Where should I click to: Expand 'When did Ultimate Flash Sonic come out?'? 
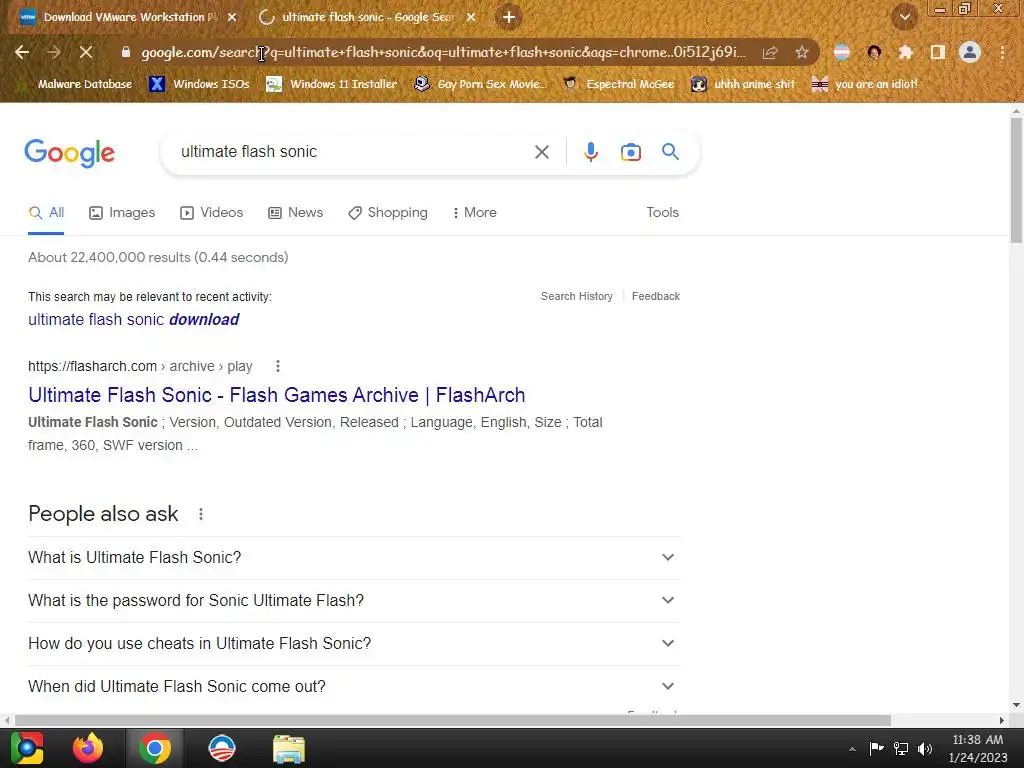point(354,687)
